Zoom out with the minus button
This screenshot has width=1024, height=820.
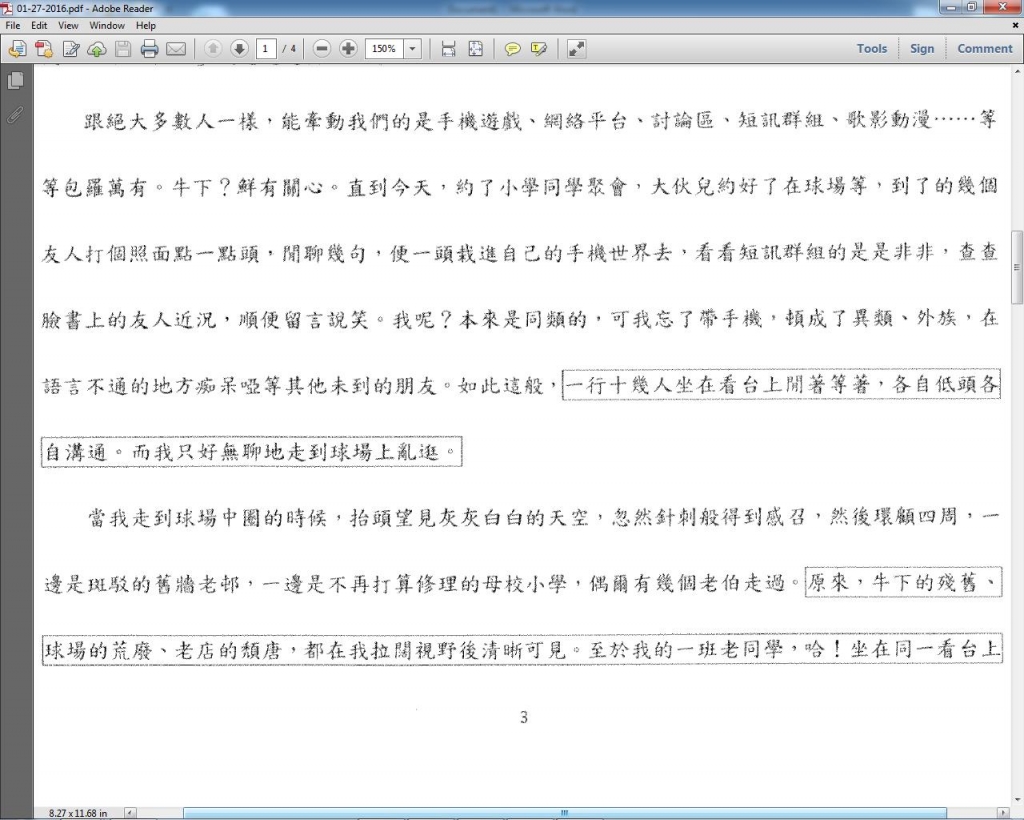point(321,48)
